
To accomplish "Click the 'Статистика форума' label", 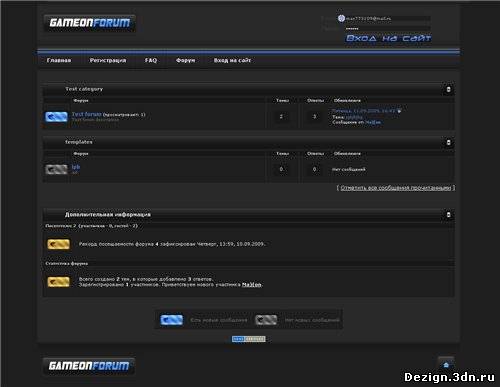I will pyautogui.click(x=67, y=263).
